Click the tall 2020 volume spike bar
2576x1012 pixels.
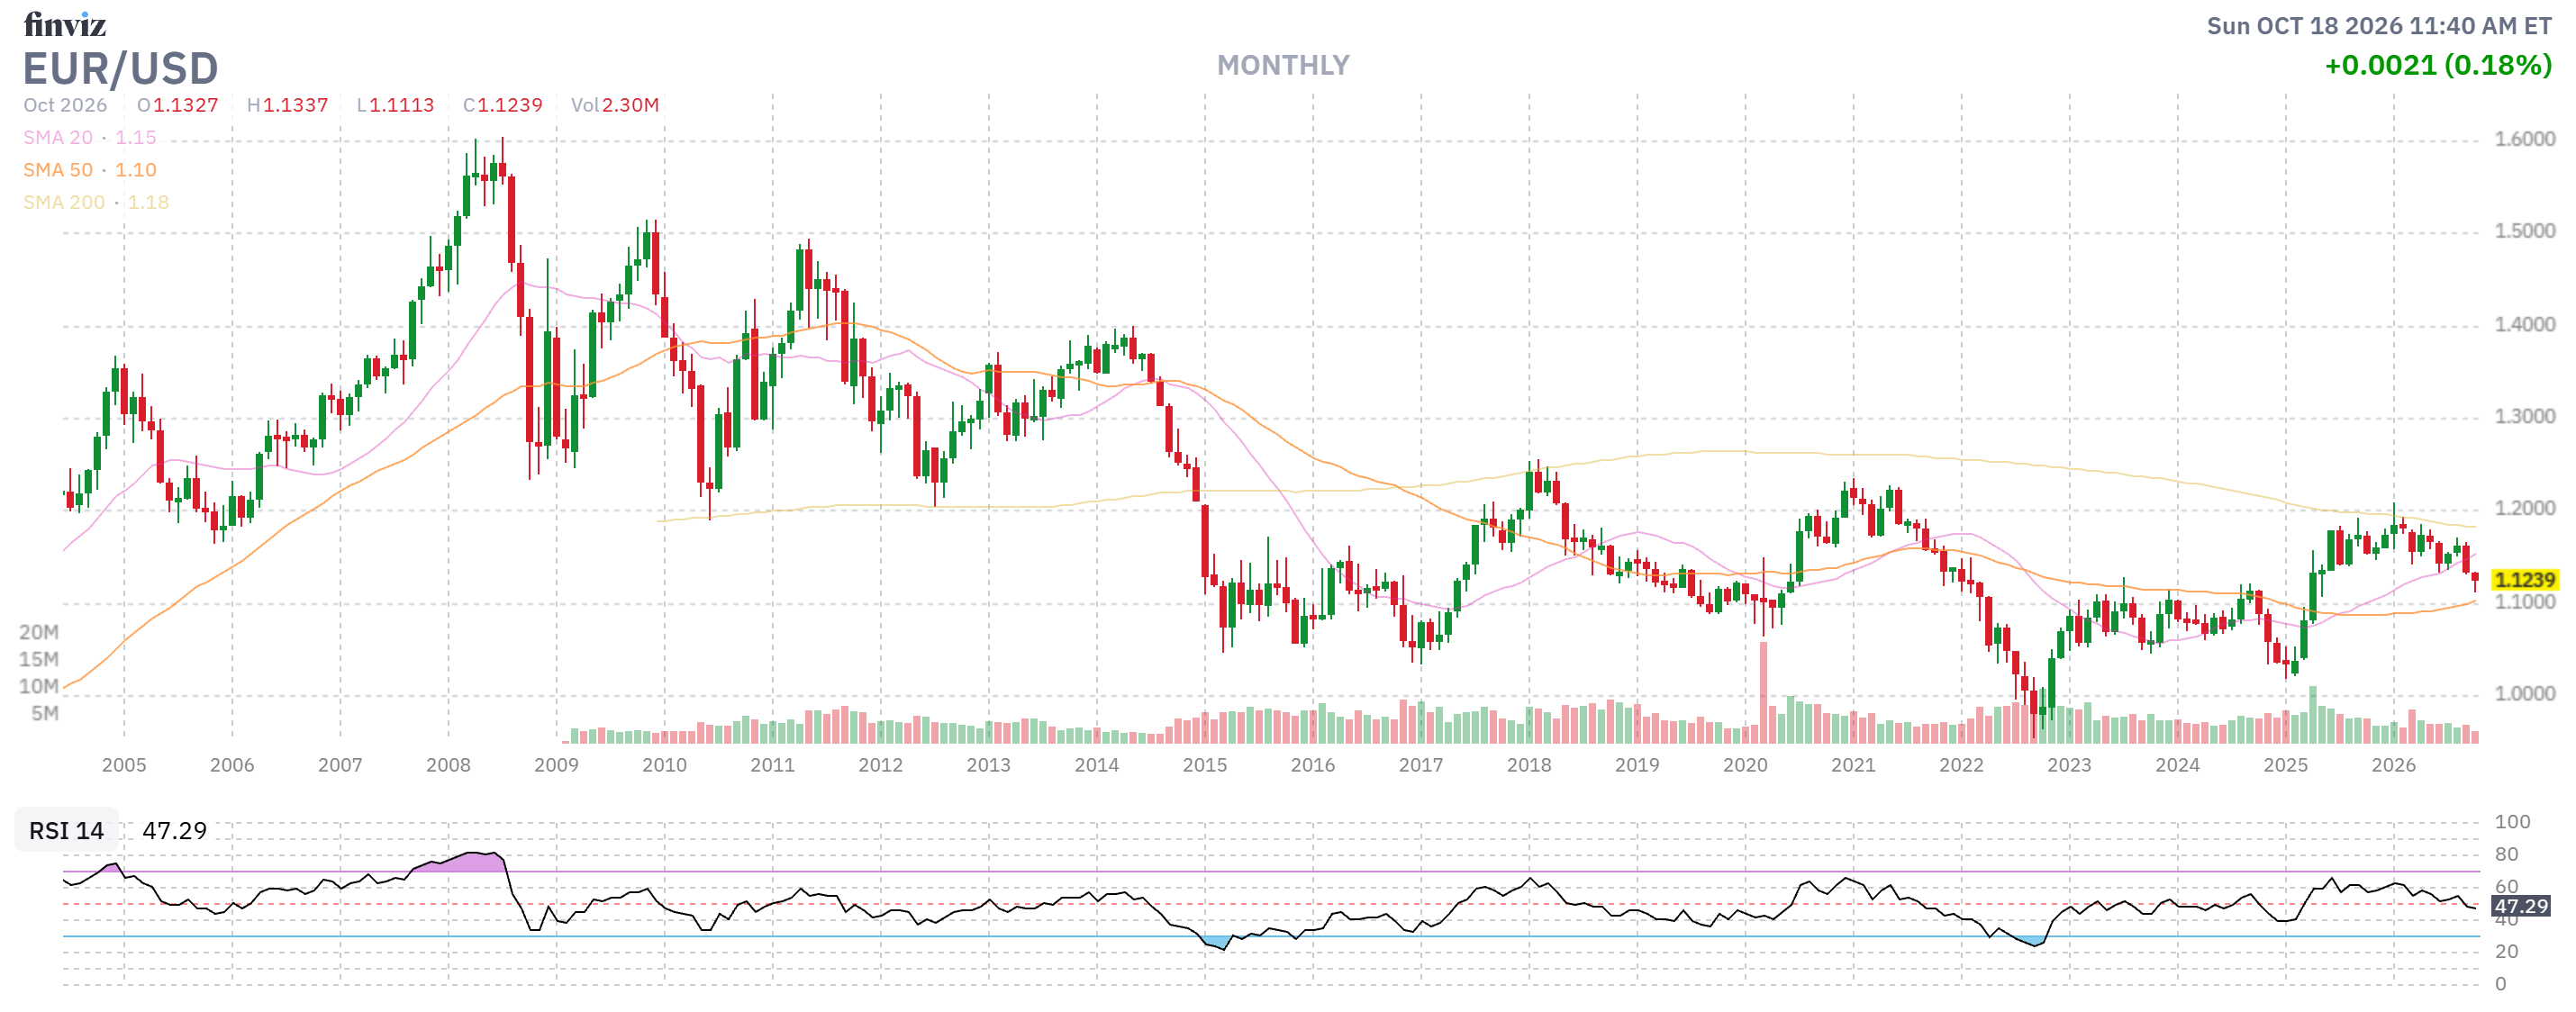pyautogui.click(x=1763, y=692)
